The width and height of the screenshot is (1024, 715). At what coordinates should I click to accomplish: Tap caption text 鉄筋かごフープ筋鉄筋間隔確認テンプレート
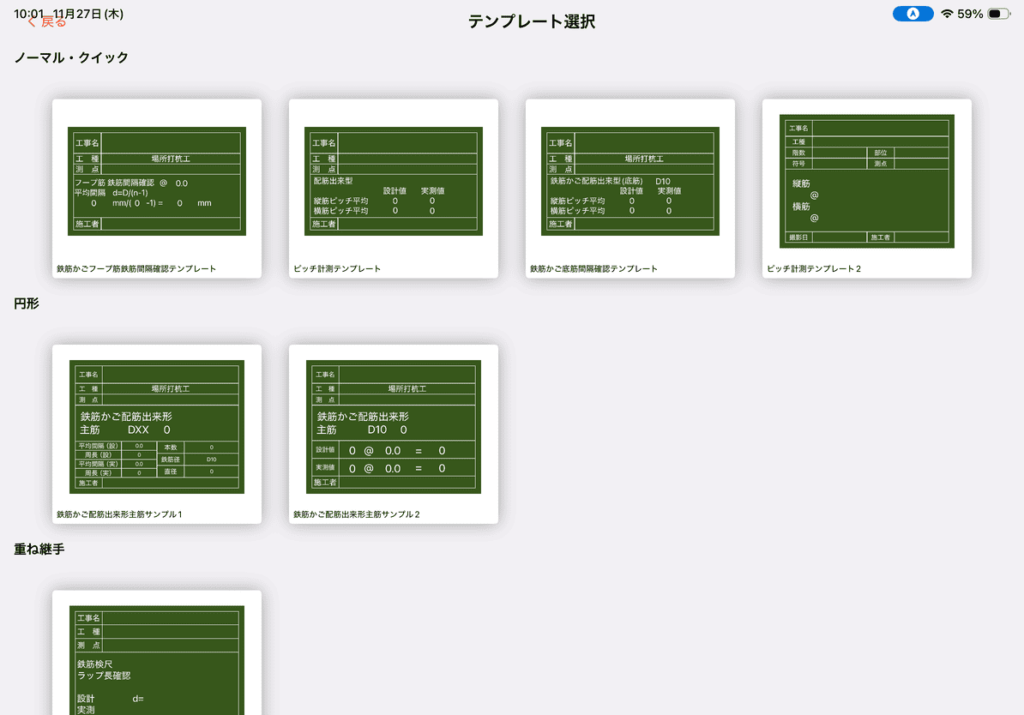click(136, 269)
